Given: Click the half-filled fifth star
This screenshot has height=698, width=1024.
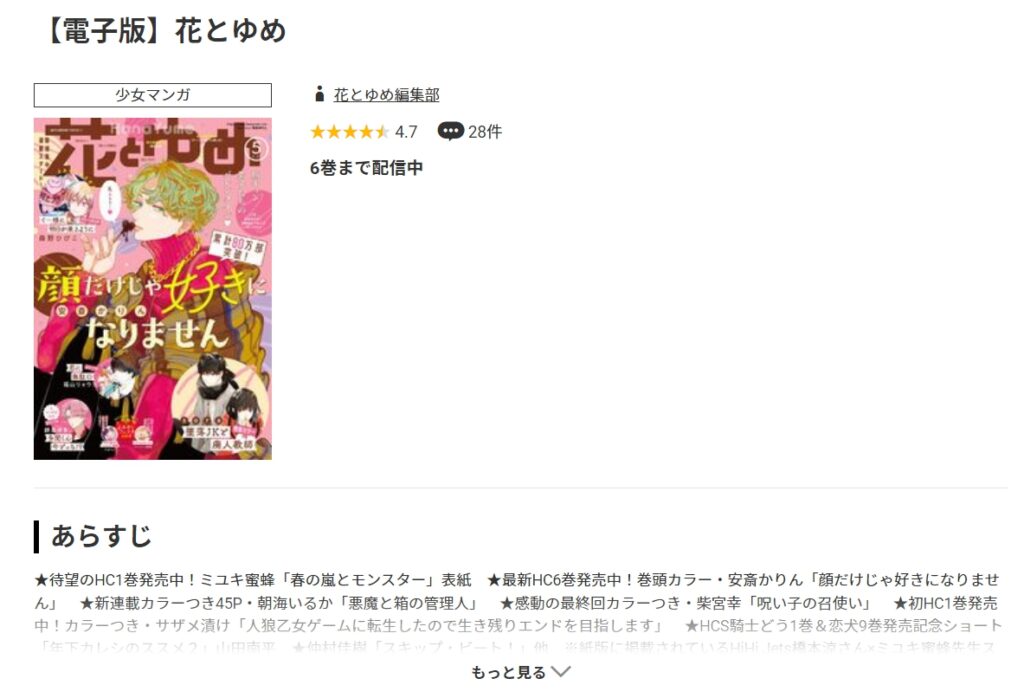Looking at the screenshot, I should [x=381, y=132].
